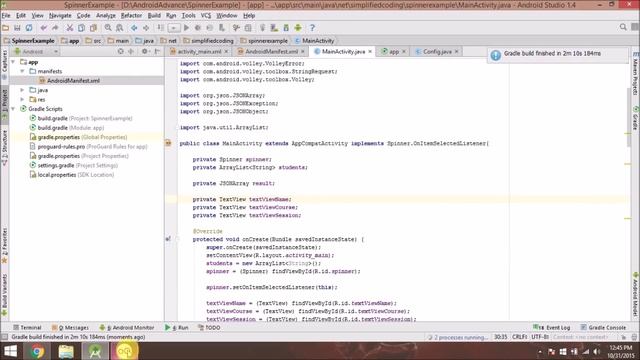The width and height of the screenshot is (640, 360).
Task: Open the Windows Start button
Action: (x=10, y=351)
